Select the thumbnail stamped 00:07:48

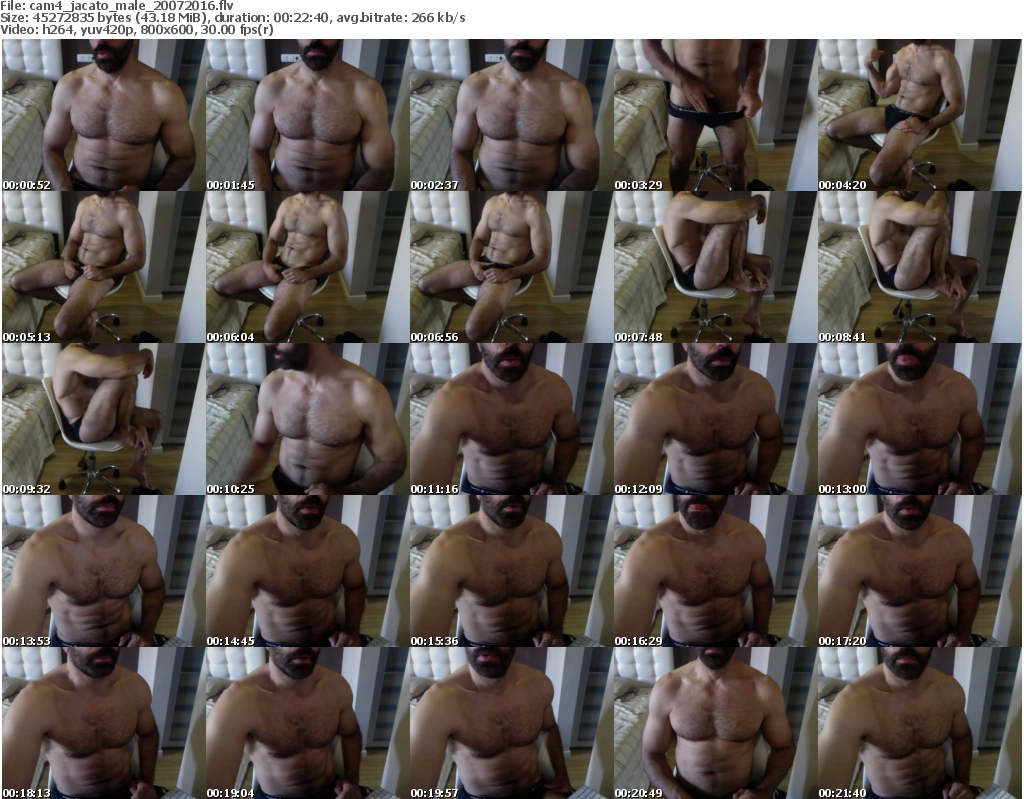pos(715,267)
